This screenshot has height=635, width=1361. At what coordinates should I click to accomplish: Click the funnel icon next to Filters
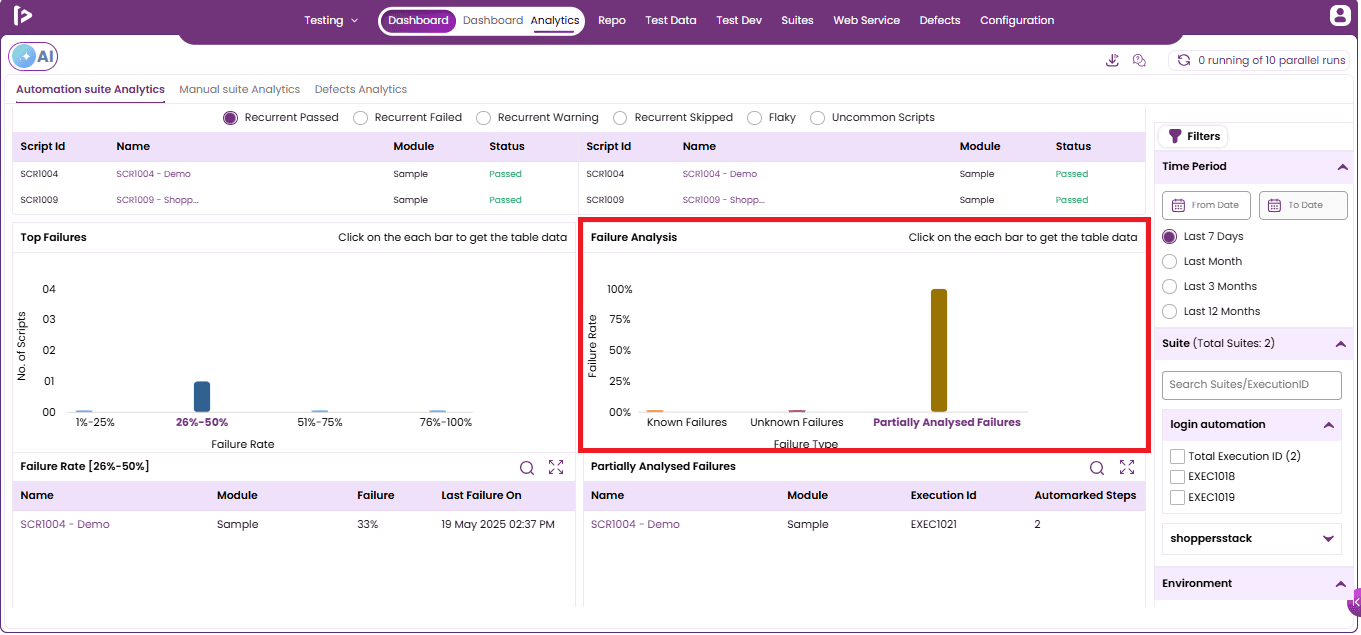point(1175,136)
